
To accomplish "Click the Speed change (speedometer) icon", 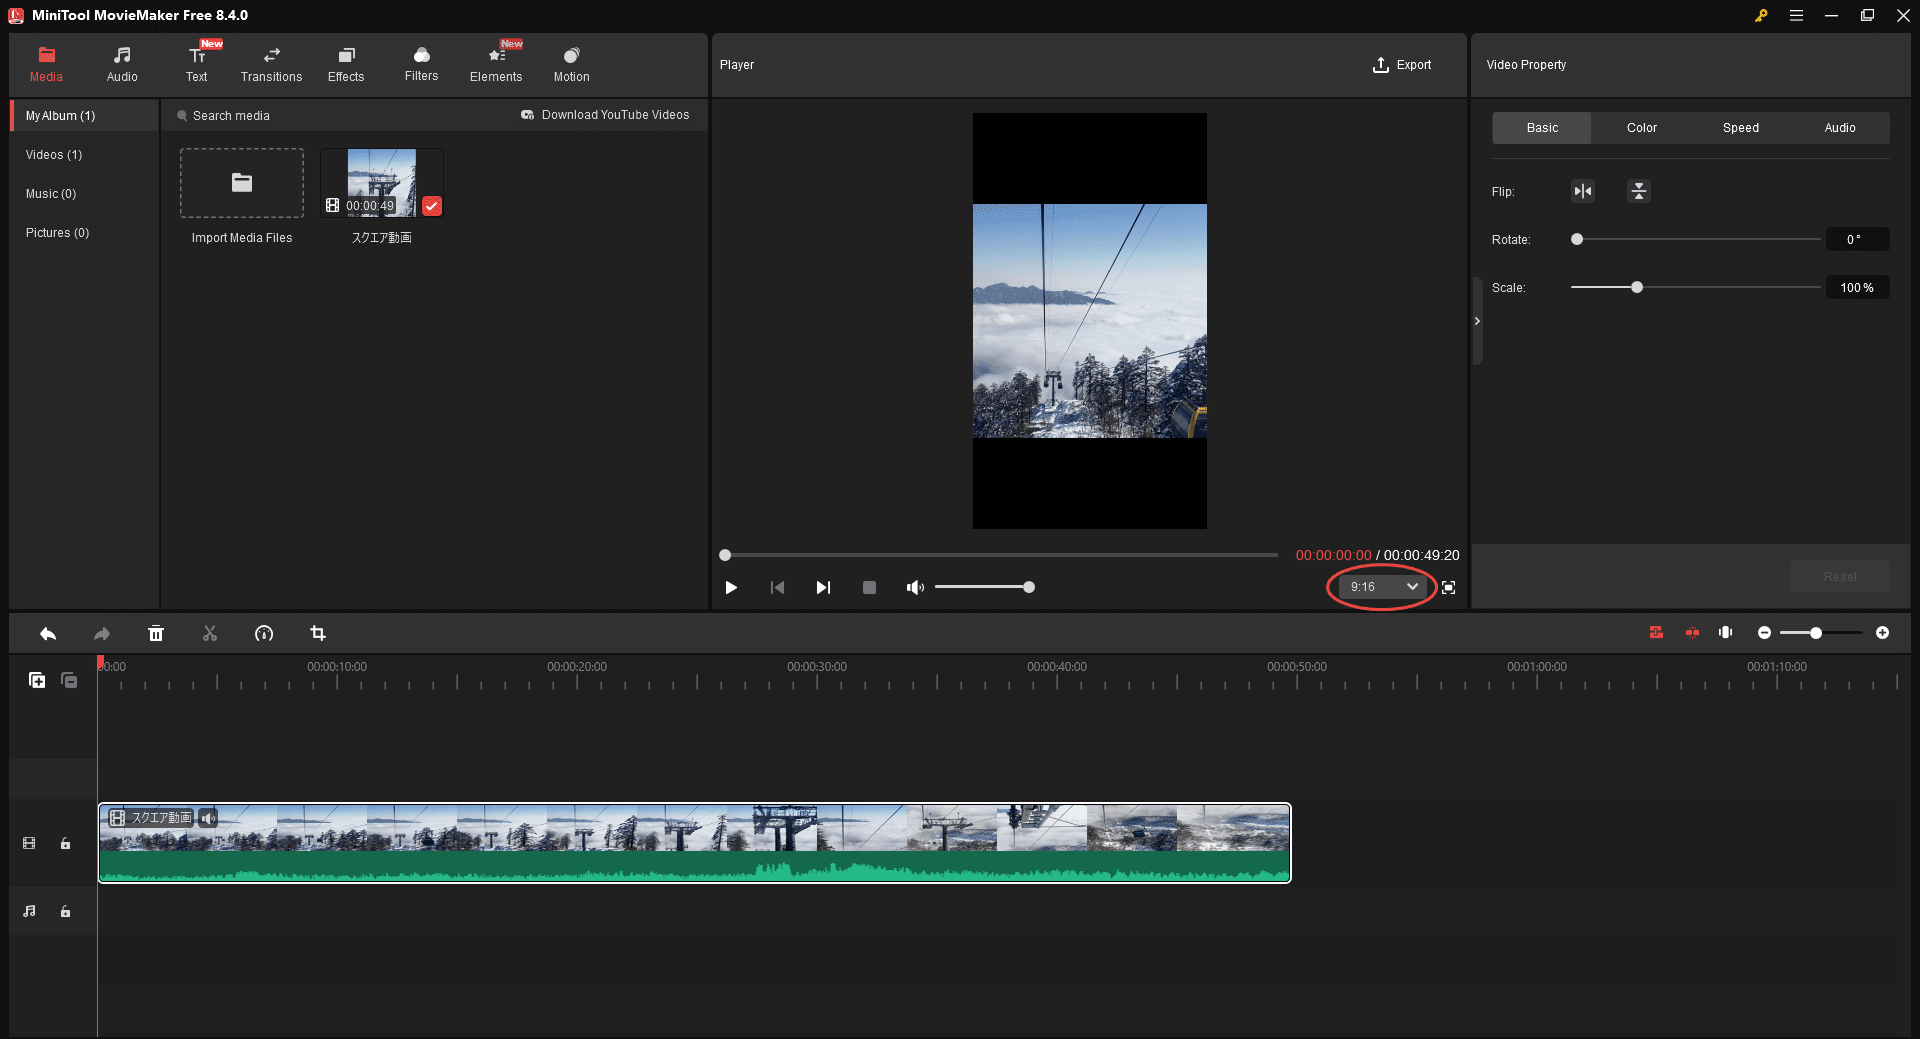I will 264,633.
